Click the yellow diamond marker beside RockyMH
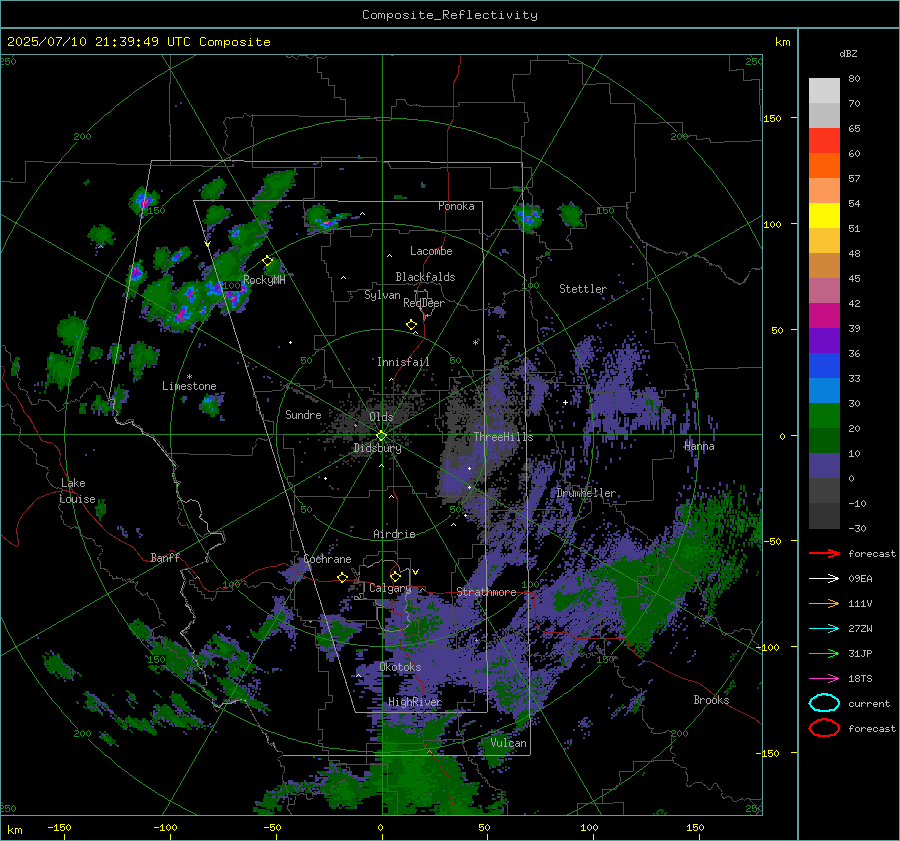900x841 pixels. 267,261
